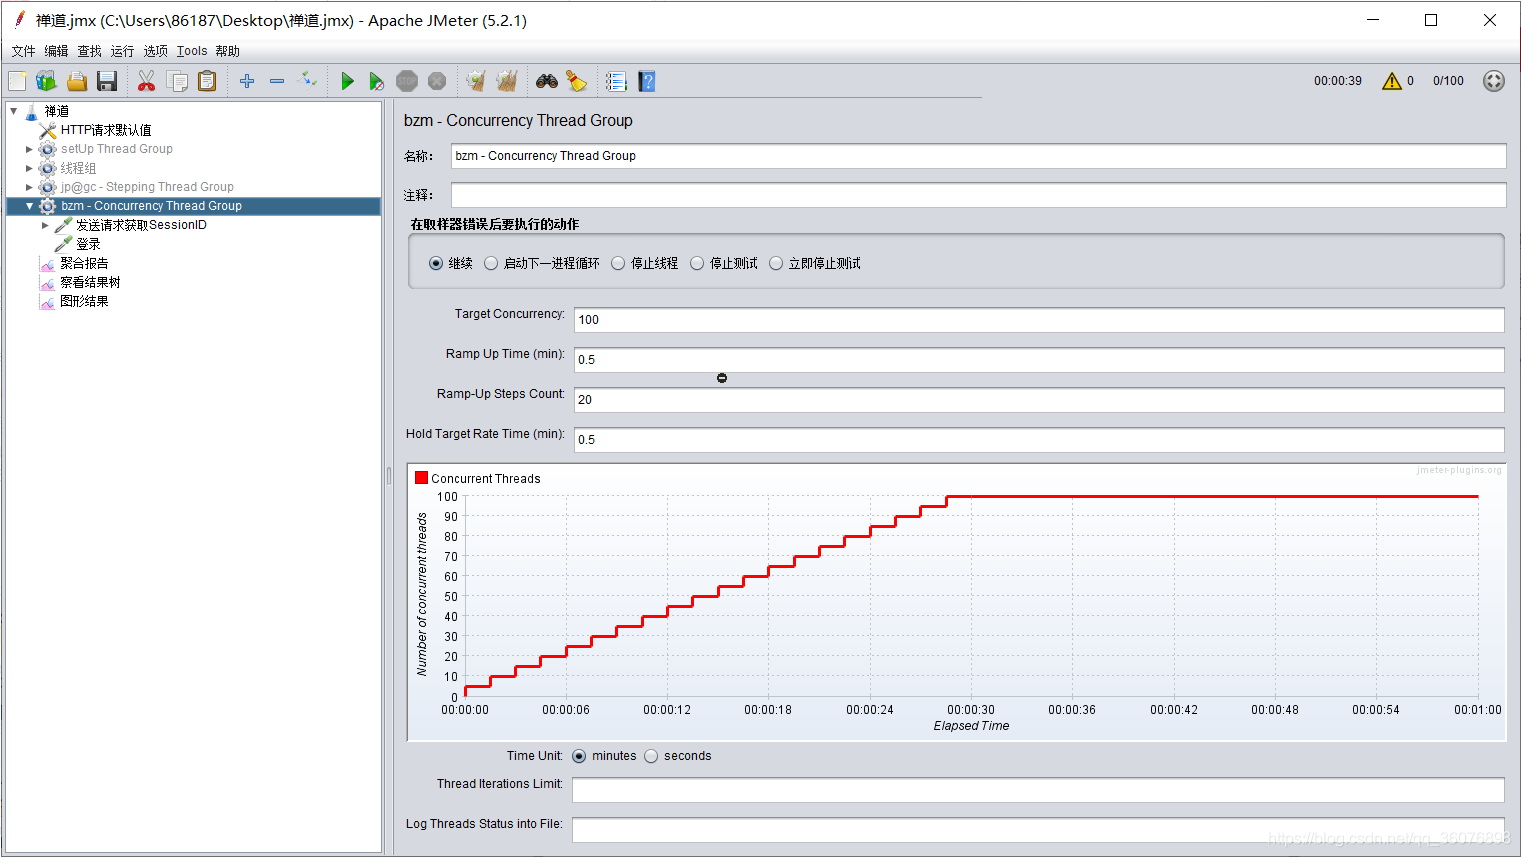Click the Cut scissors toolbar icon
1521x857 pixels.
coord(146,82)
